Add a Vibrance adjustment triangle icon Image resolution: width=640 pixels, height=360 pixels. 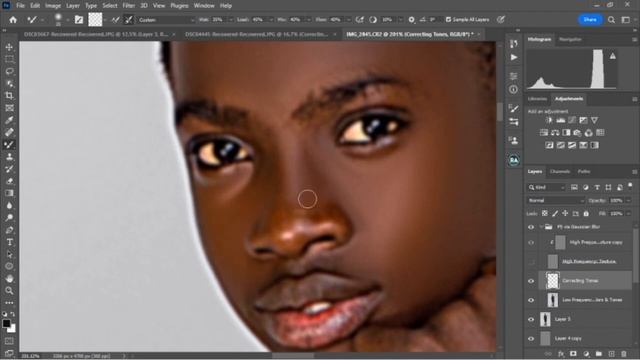pos(595,120)
